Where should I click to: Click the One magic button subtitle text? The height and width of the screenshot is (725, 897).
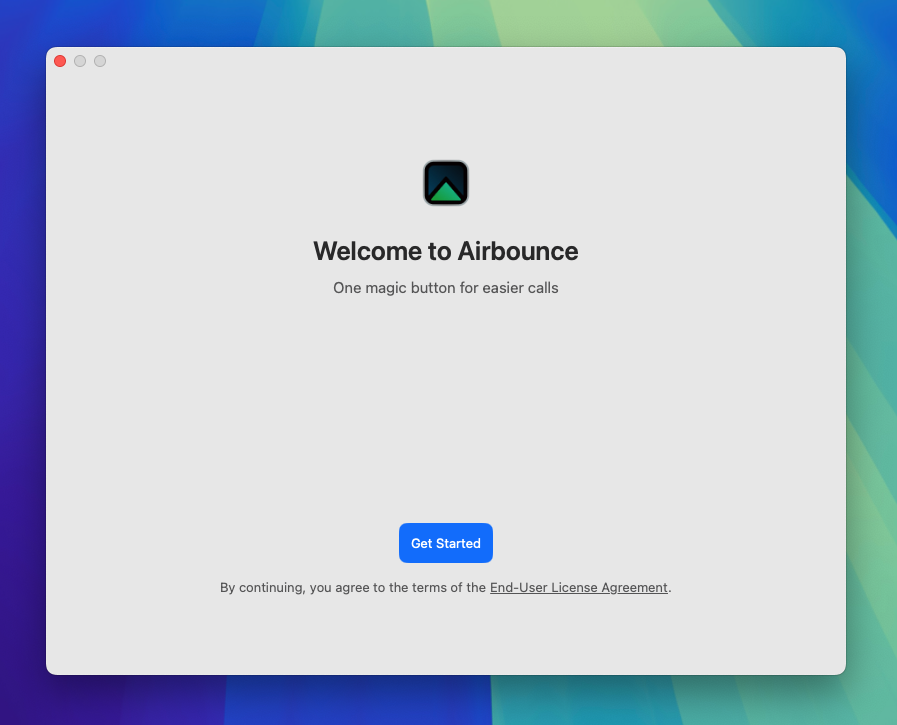tap(445, 288)
